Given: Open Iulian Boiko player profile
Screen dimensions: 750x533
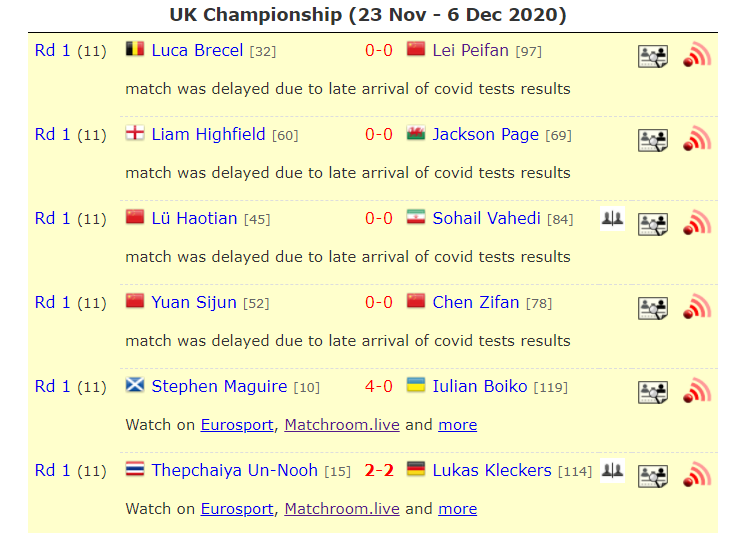Looking at the screenshot, I should click(480, 387).
